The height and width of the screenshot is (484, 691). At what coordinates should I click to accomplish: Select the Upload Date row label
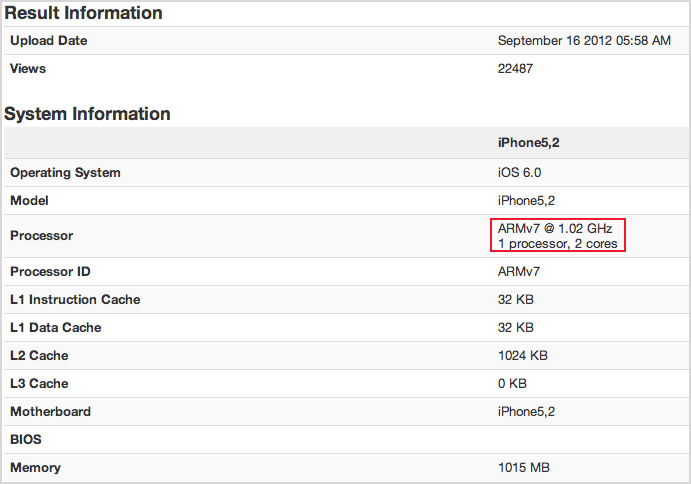pos(49,41)
